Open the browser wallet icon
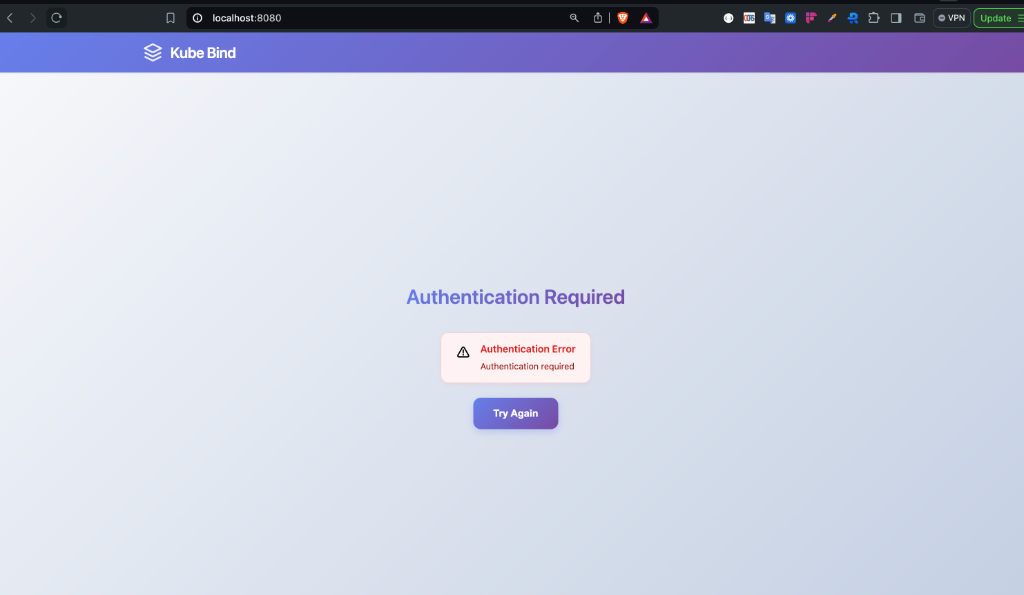The height and width of the screenshot is (595, 1024). (919, 17)
